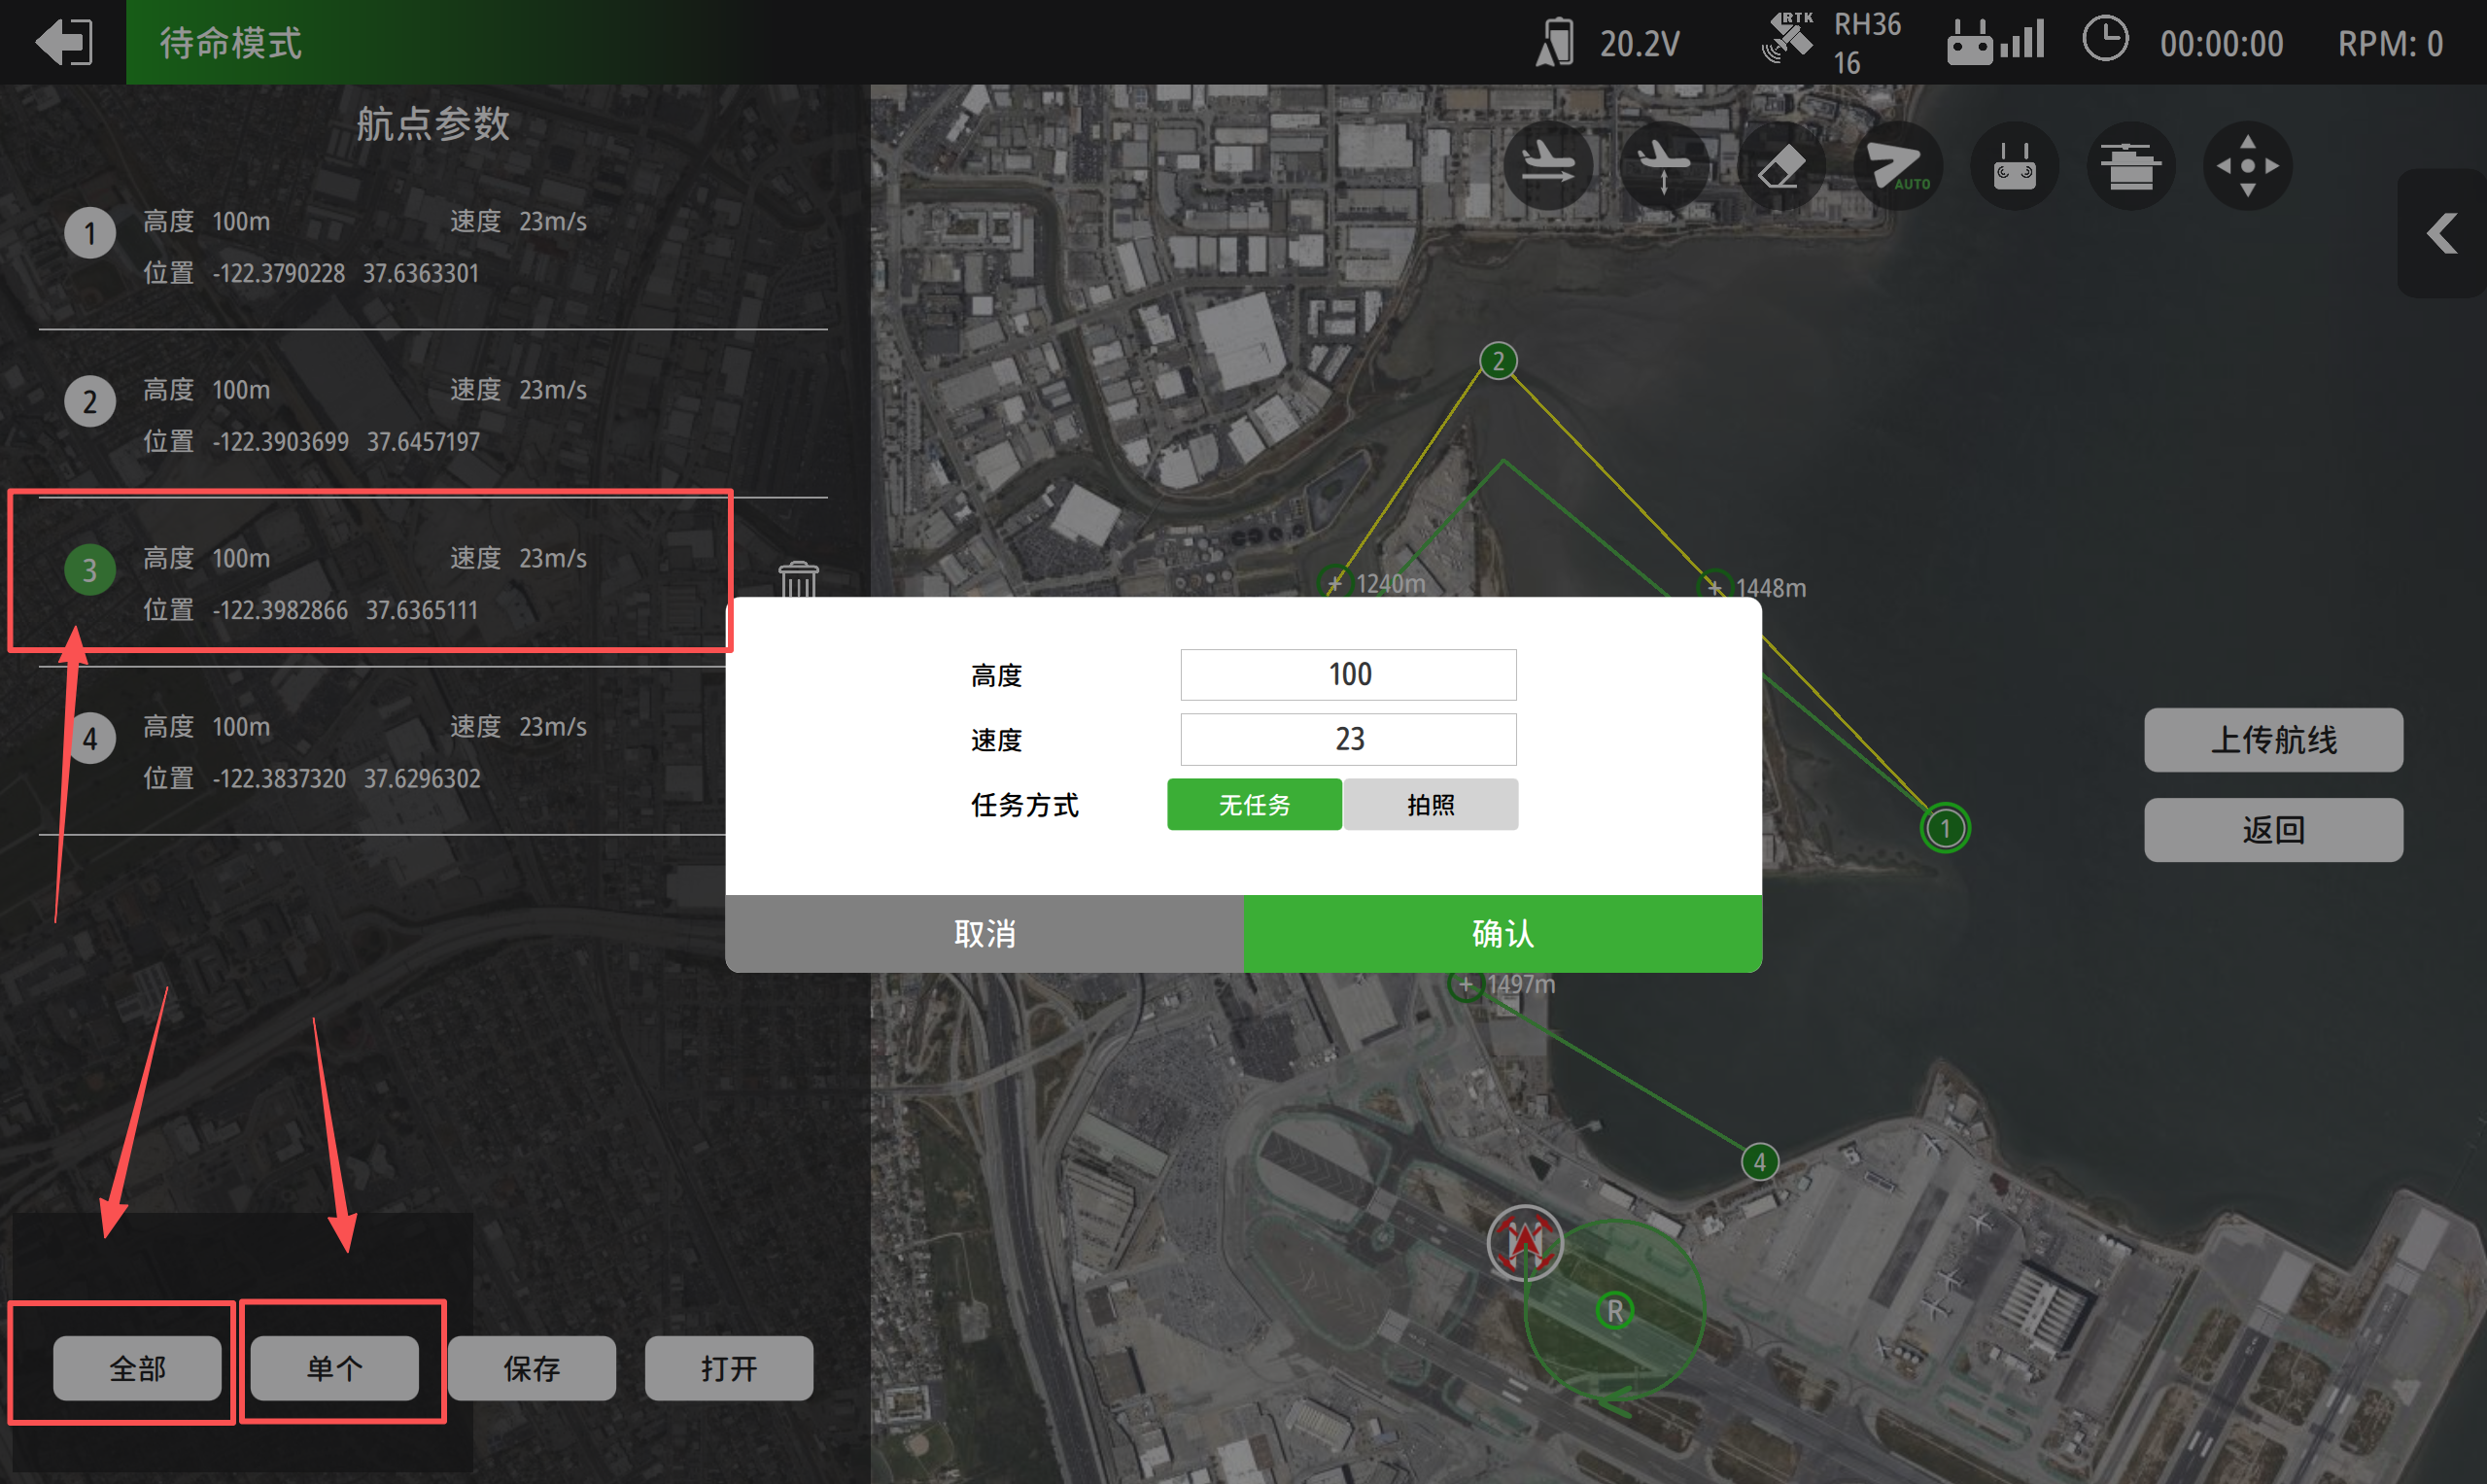Activate the AUTO flight arrow icon

pyautogui.click(x=1897, y=165)
